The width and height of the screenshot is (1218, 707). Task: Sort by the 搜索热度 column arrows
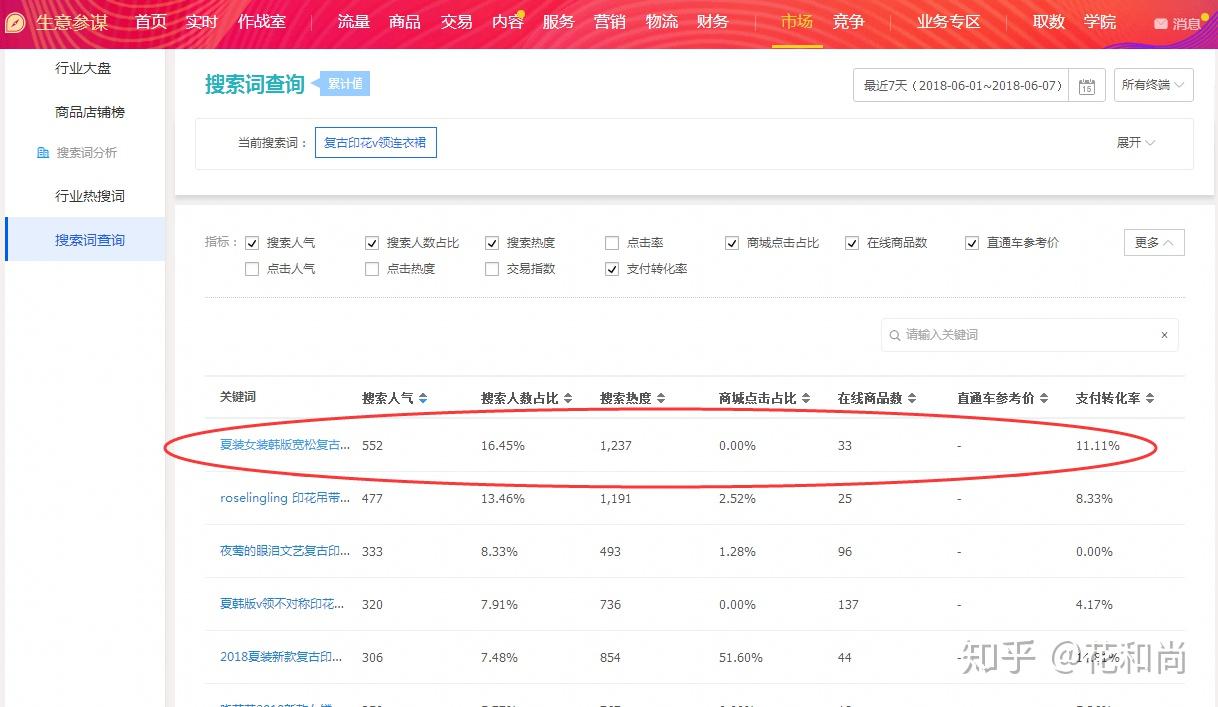[661, 398]
